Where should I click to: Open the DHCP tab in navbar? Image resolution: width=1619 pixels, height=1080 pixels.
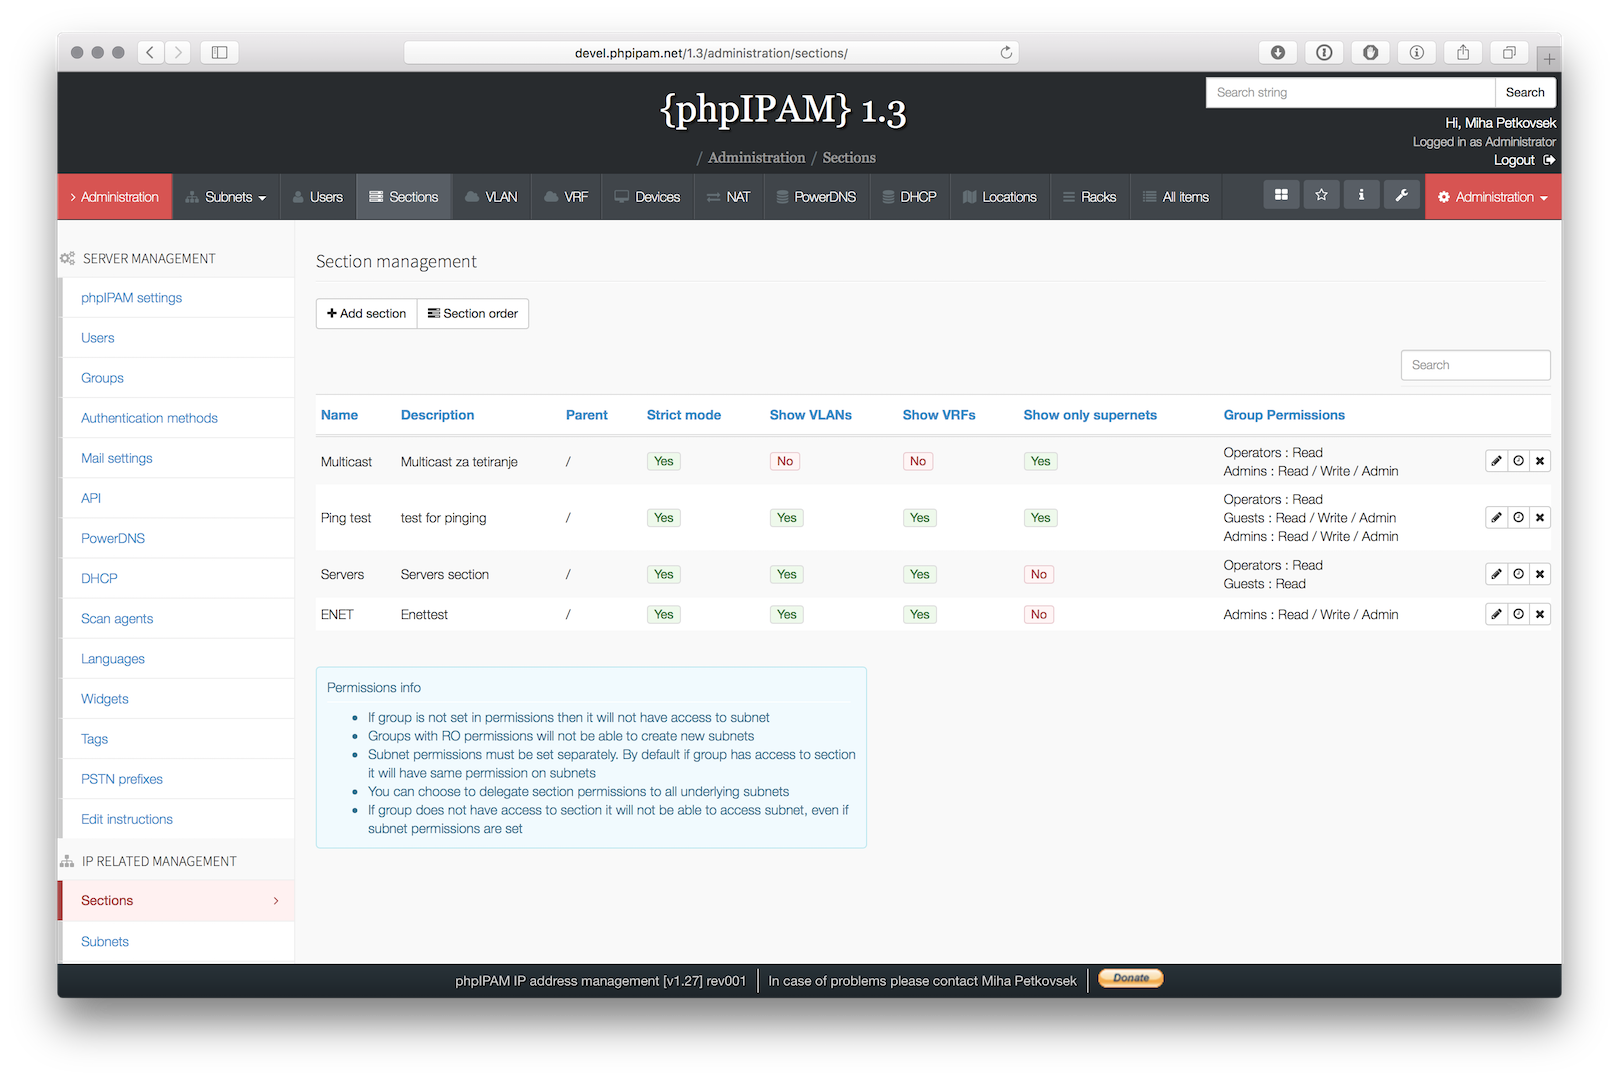point(909,197)
